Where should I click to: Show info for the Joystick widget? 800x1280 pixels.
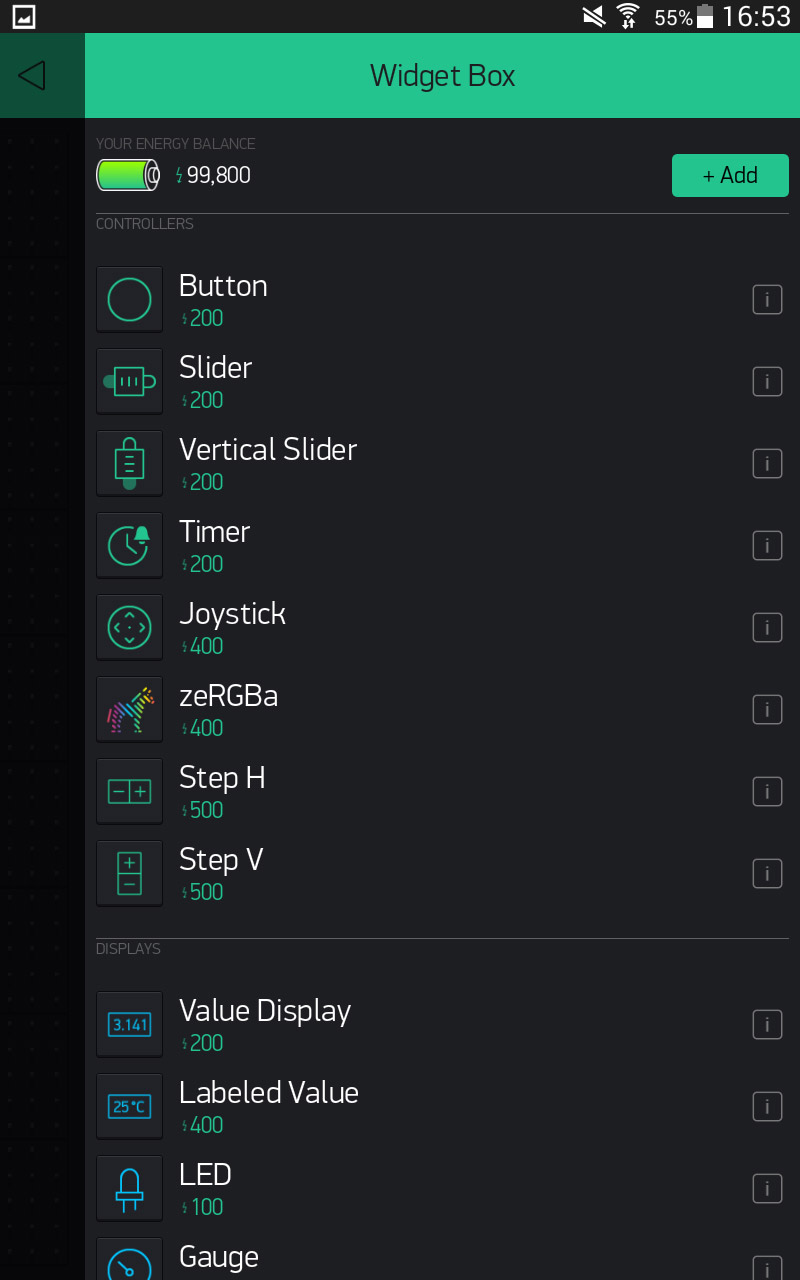point(767,628)
